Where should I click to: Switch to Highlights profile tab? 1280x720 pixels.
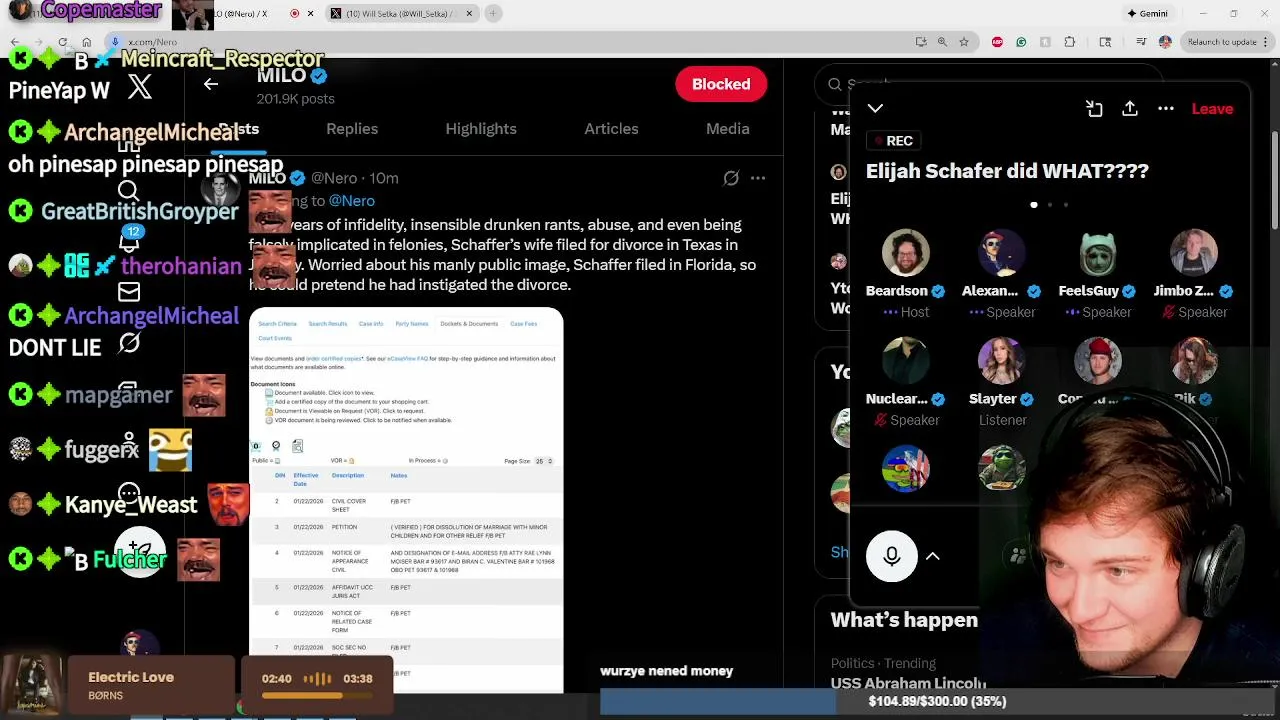coord(481,128)
